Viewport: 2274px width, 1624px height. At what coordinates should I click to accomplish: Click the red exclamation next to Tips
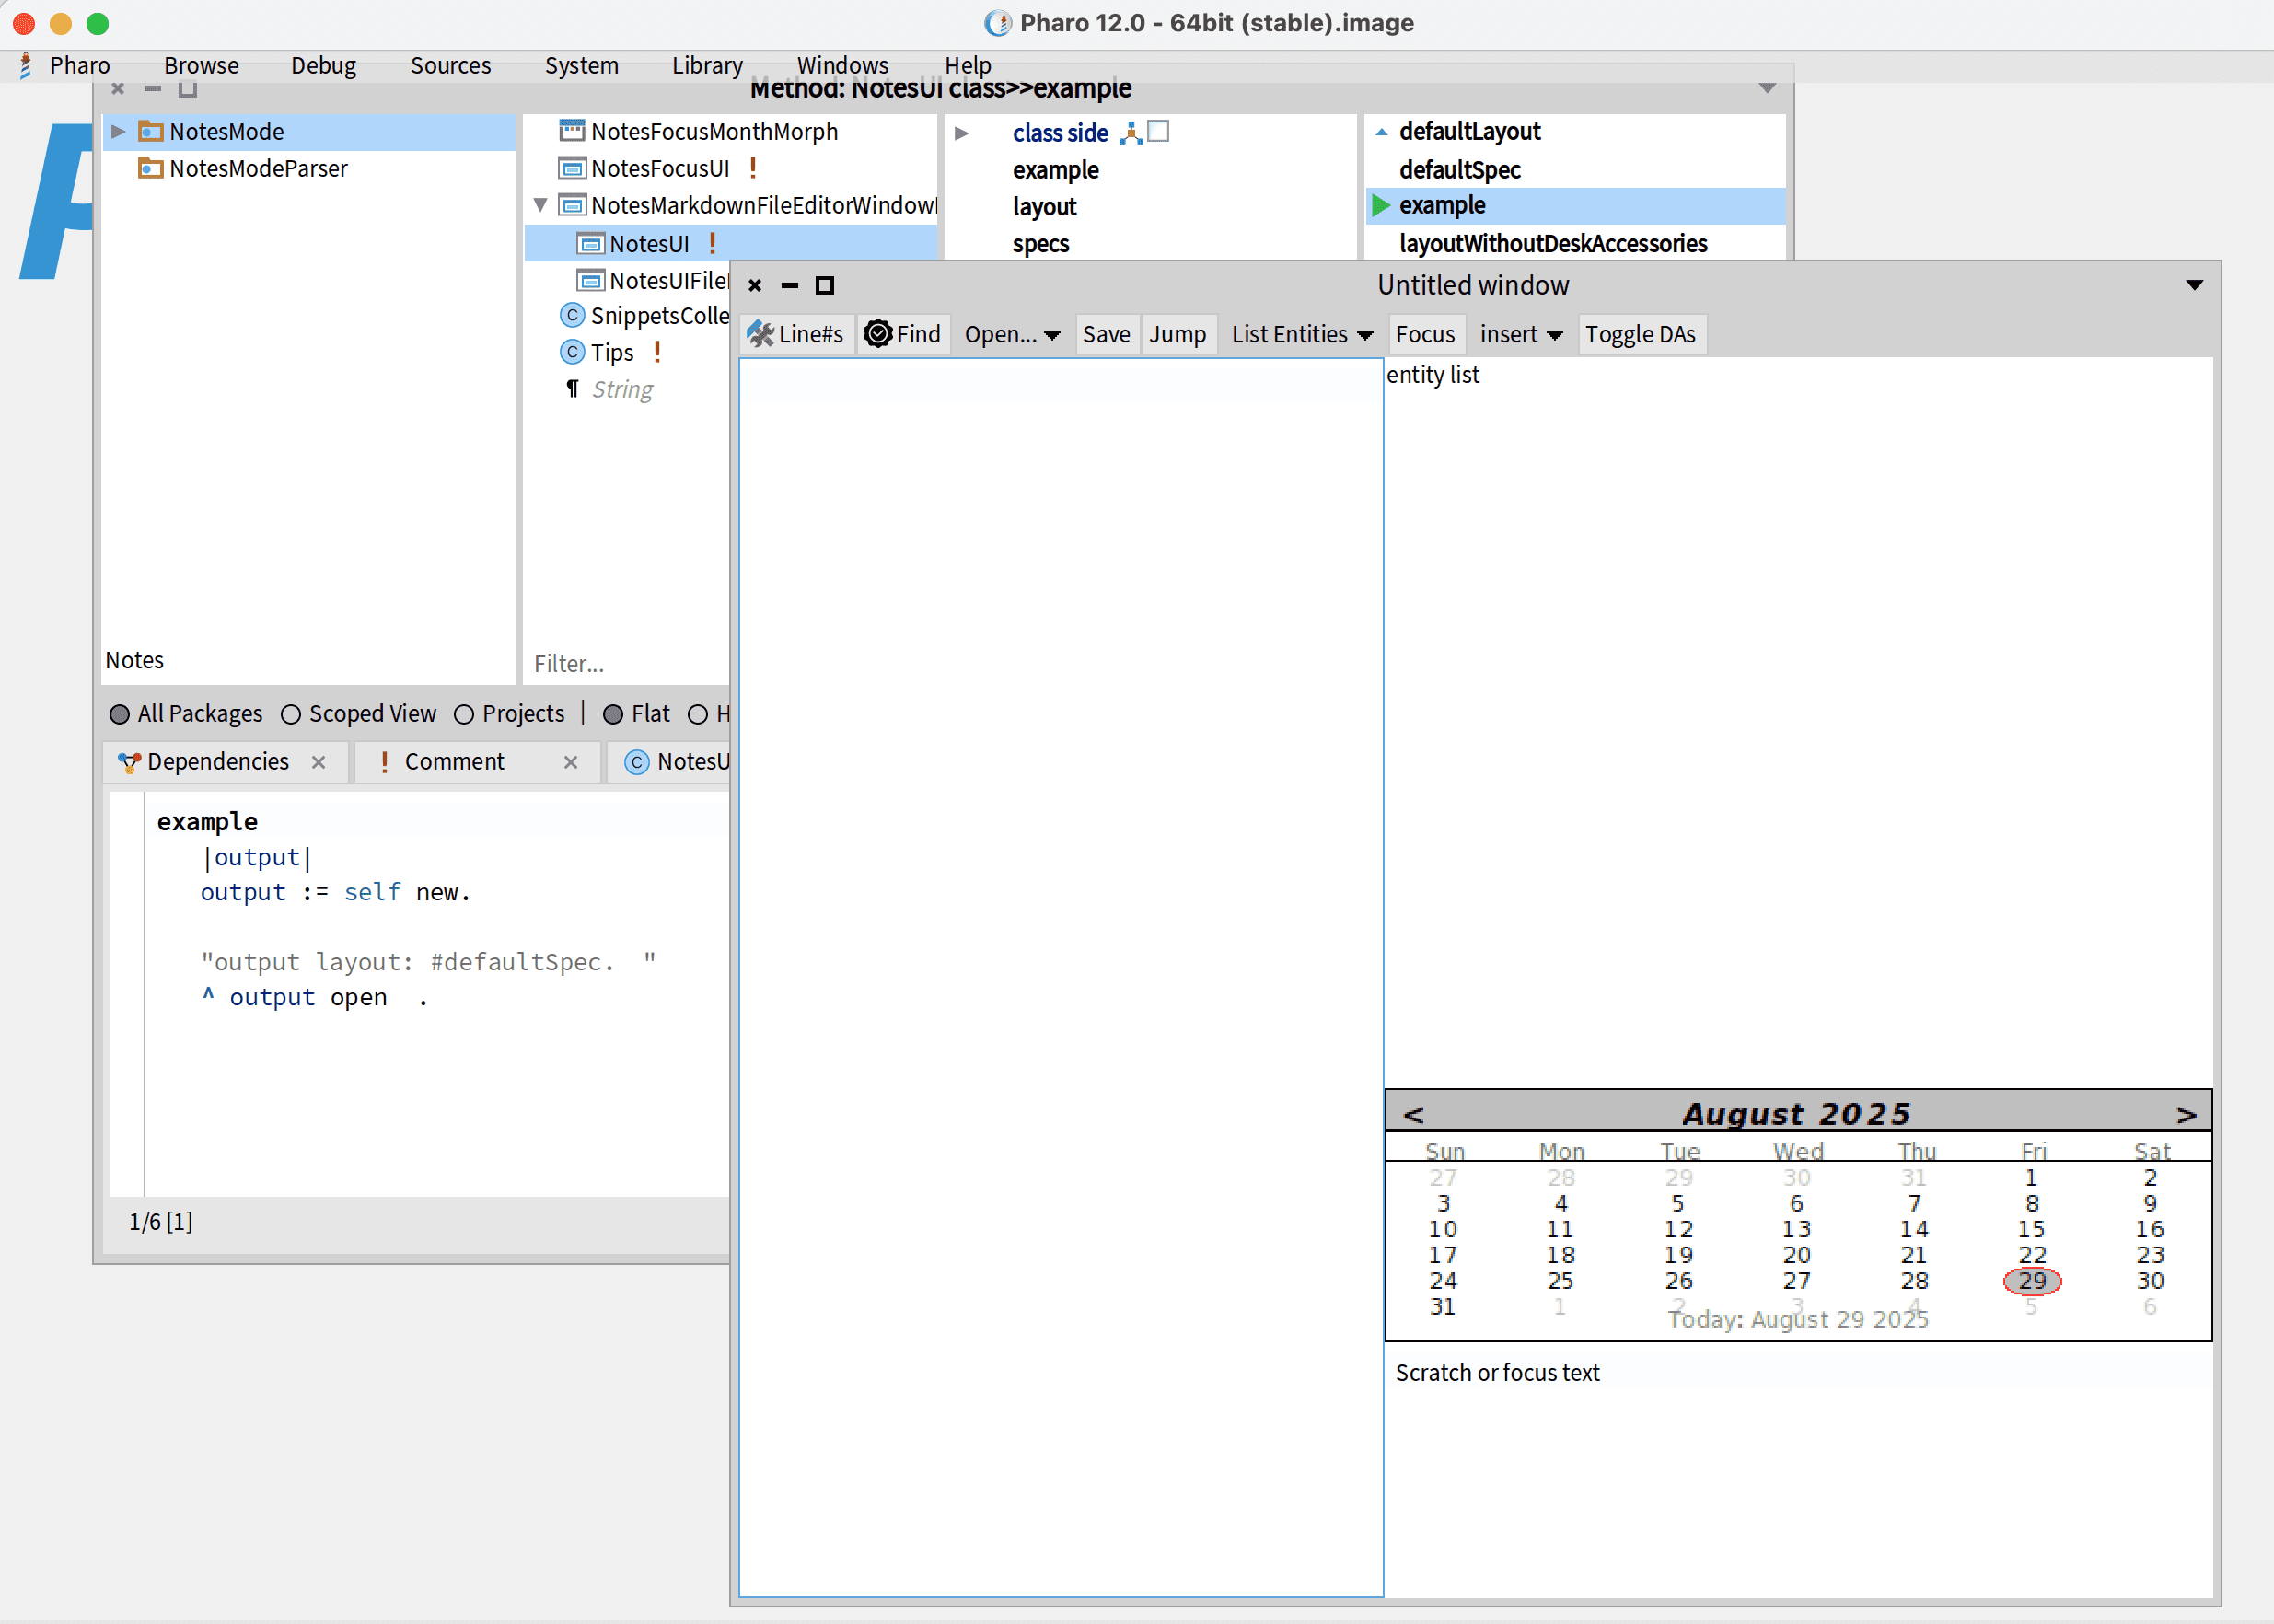click(x=657, y=352)
